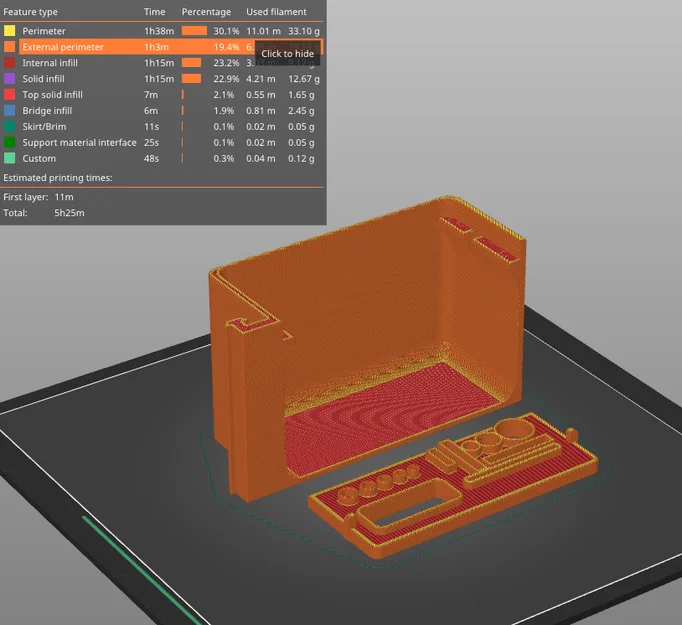This screenshot has width=682, height=625.
Task: Click the 30.1% Perimeter percentage value
Action: [x=226, y=31]
